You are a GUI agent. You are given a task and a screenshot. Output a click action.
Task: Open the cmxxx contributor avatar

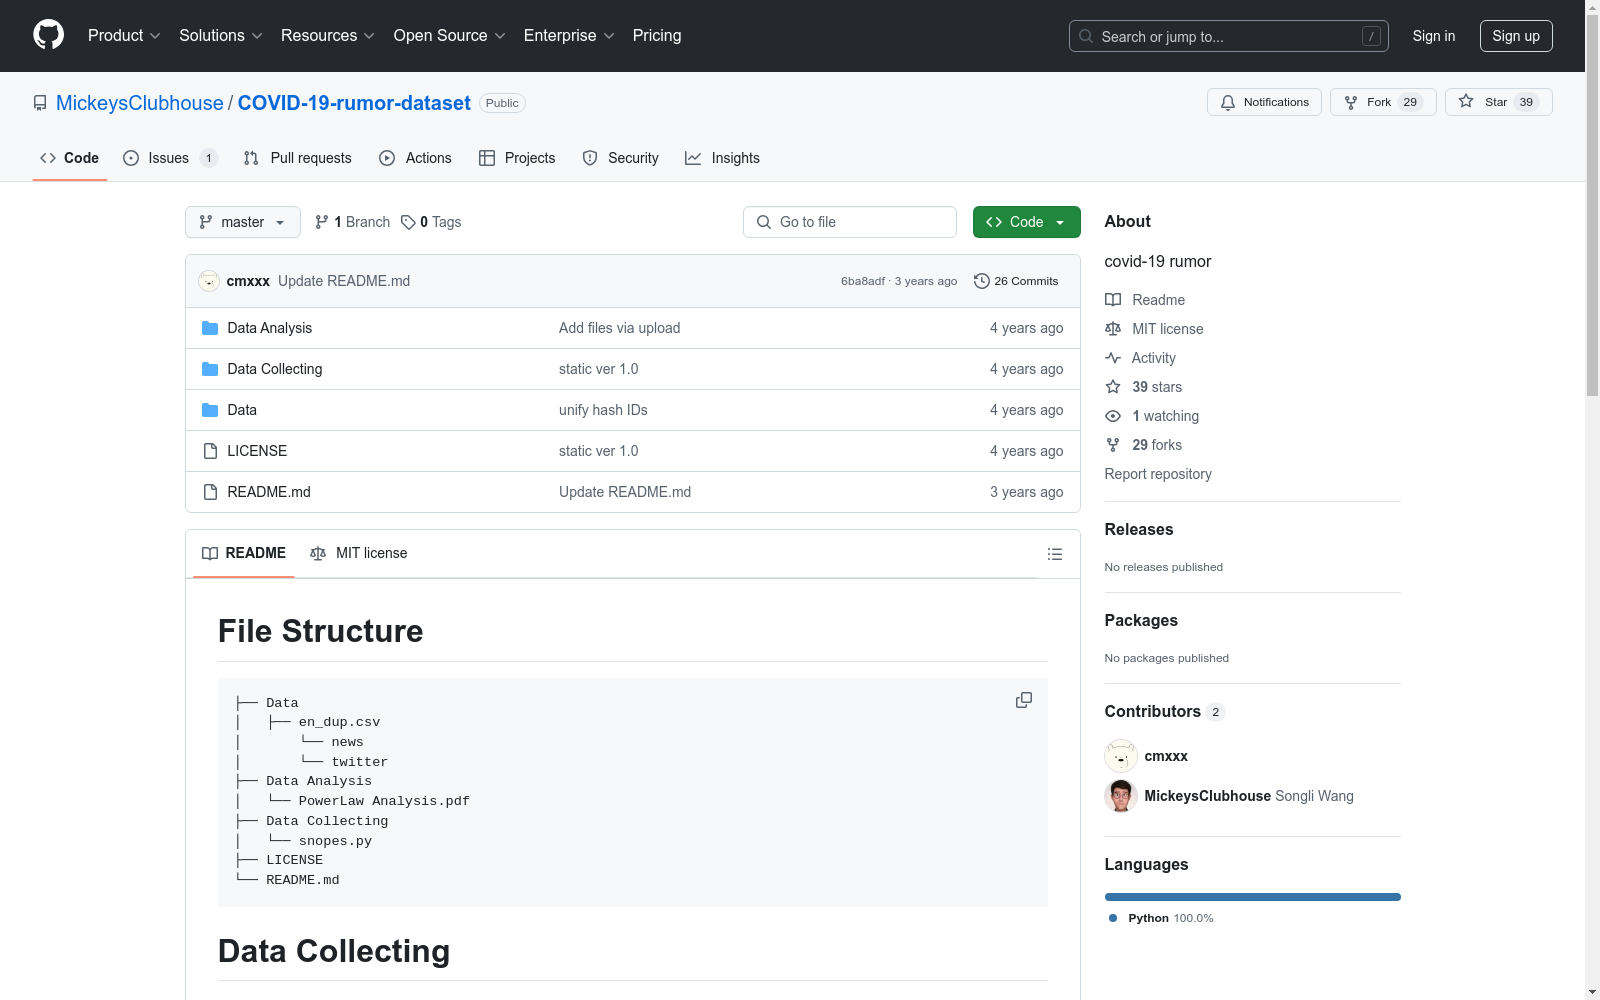(x=1121, y=756)
